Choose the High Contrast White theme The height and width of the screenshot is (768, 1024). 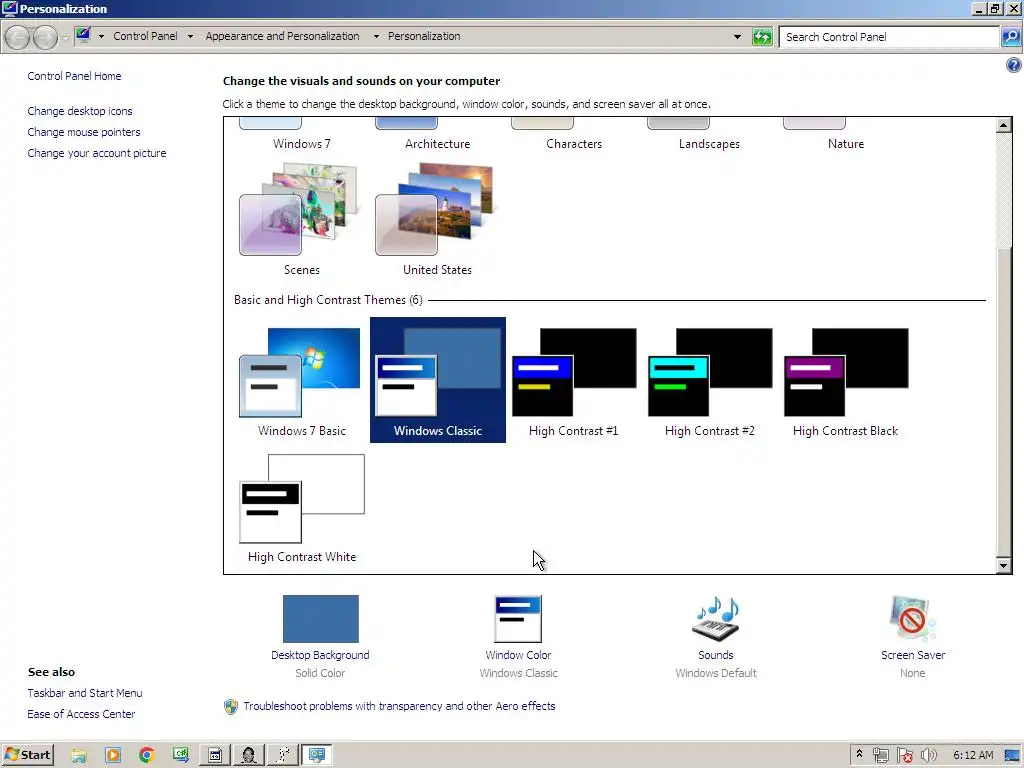click(x=301, y=508)
